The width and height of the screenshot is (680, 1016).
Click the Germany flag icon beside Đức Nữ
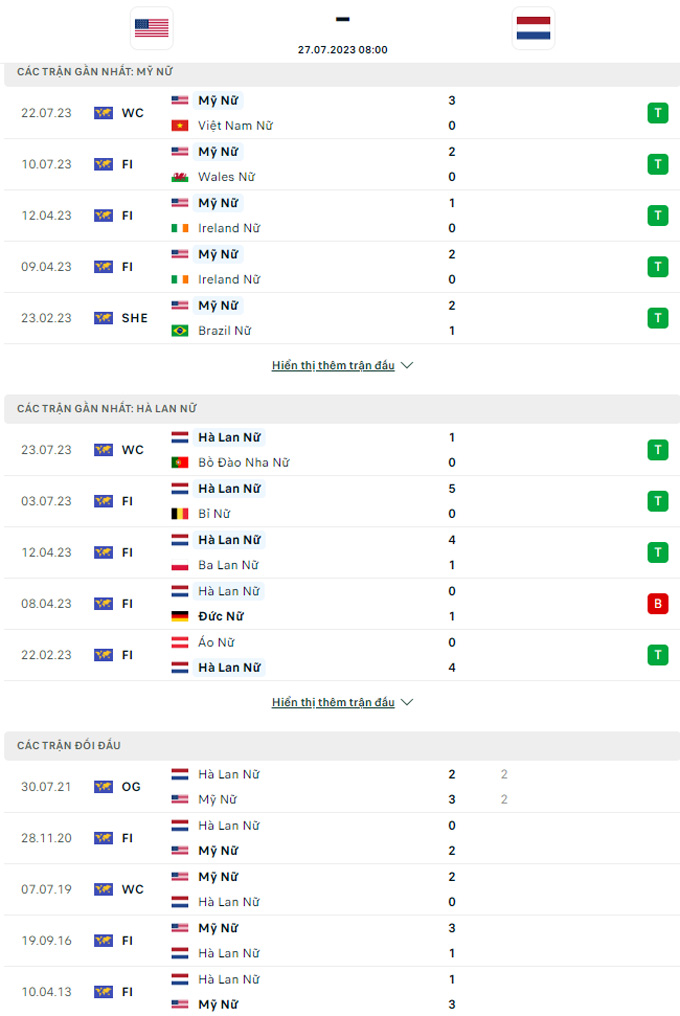pos(180,617)
